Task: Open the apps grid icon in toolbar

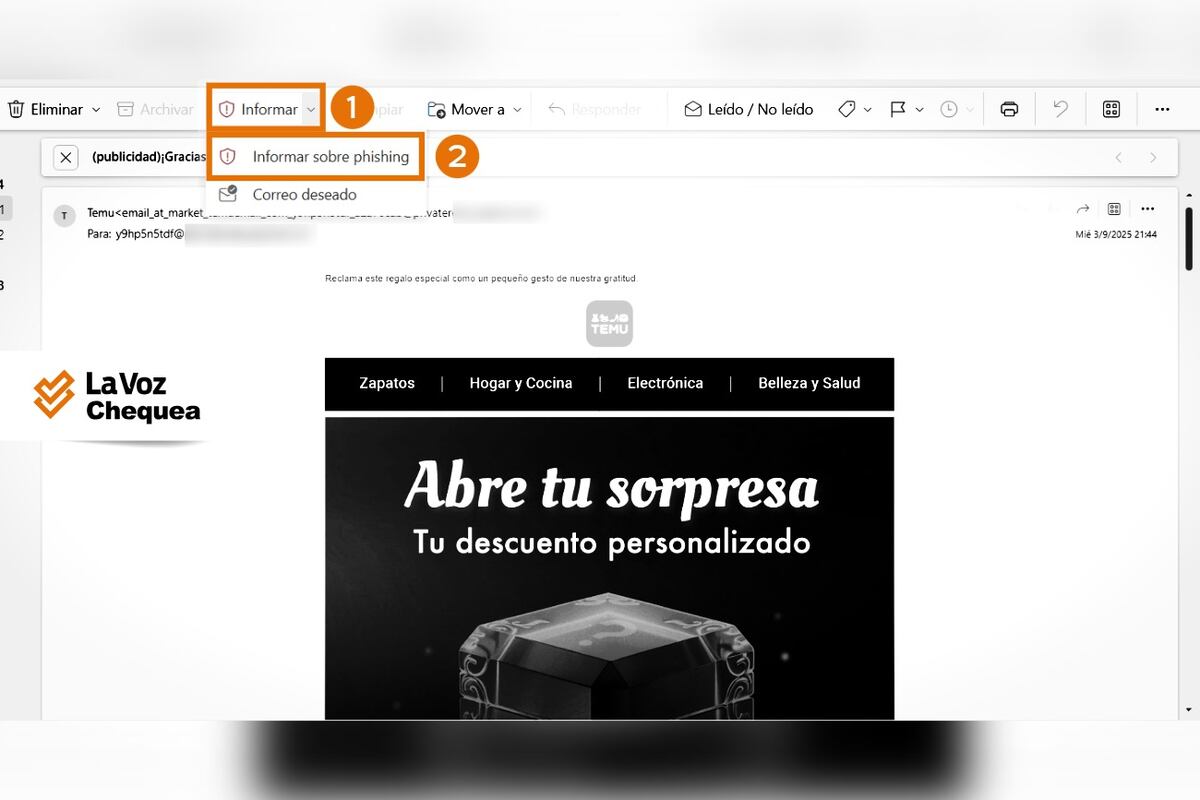Action: pos(1111,109)
